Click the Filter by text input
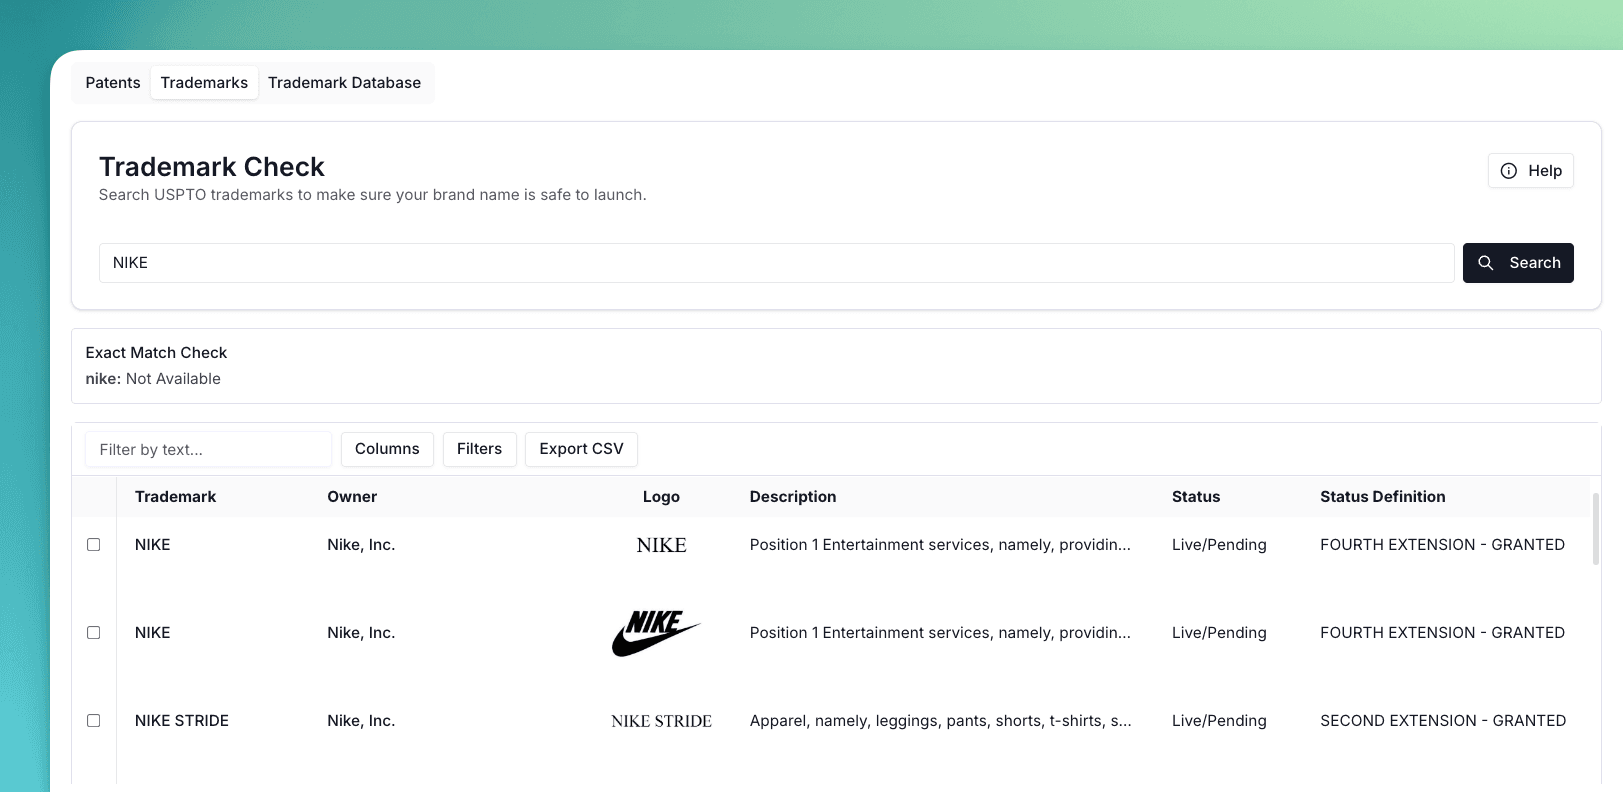Screen dimensions: 1623x792 (208, 450)
